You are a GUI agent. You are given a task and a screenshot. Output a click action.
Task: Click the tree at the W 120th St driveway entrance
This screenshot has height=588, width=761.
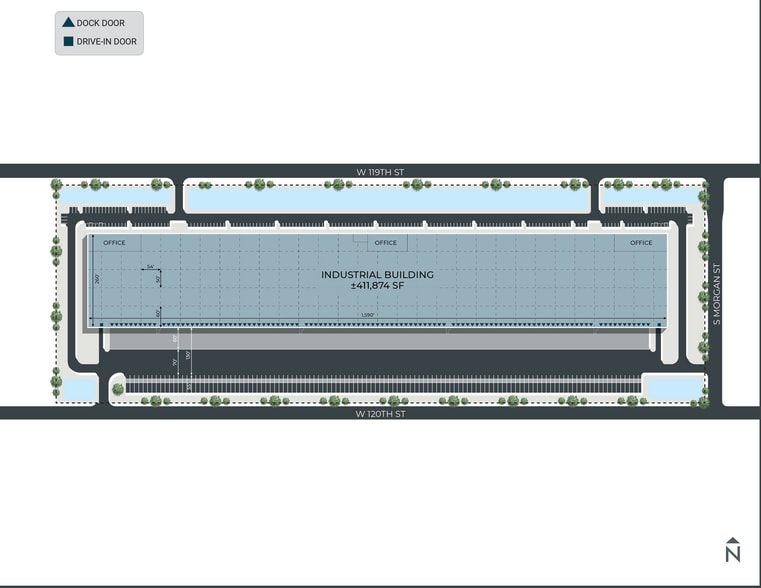pos(118,389)
